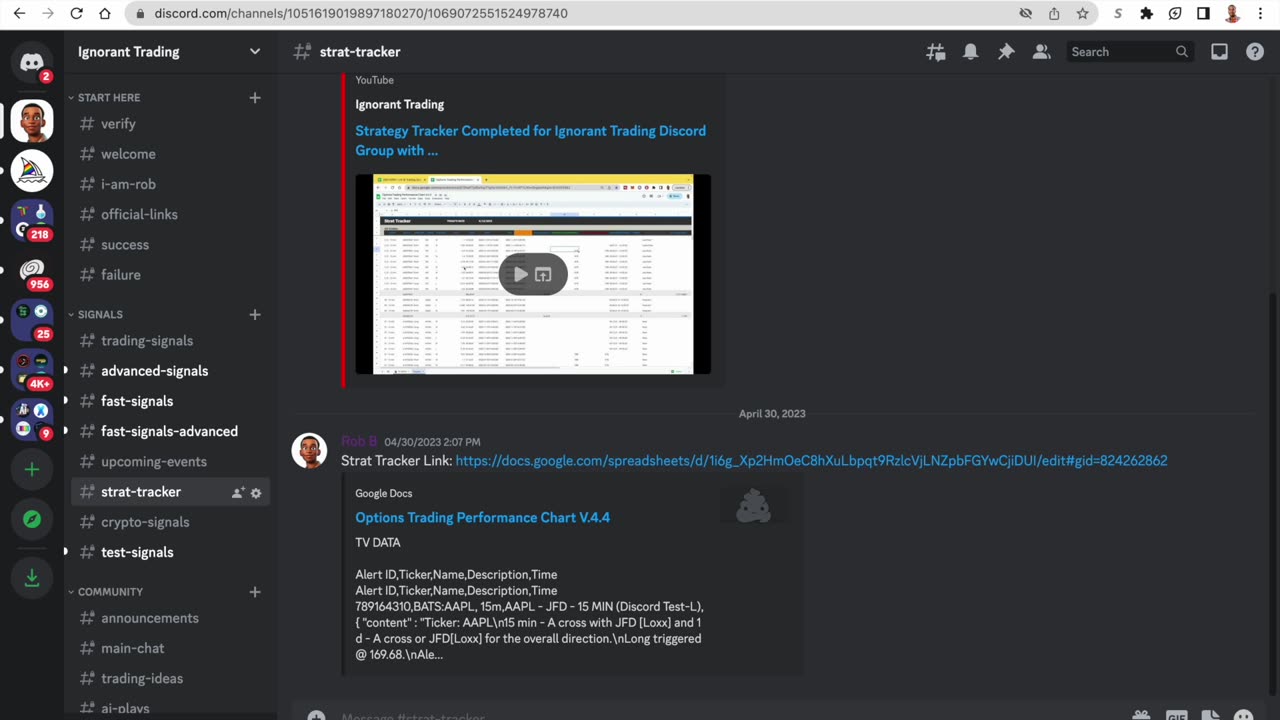This screenshot has height=720, width=1280.
Task: Open the fast-signals-advanced channel
Action: pos(170,431)
